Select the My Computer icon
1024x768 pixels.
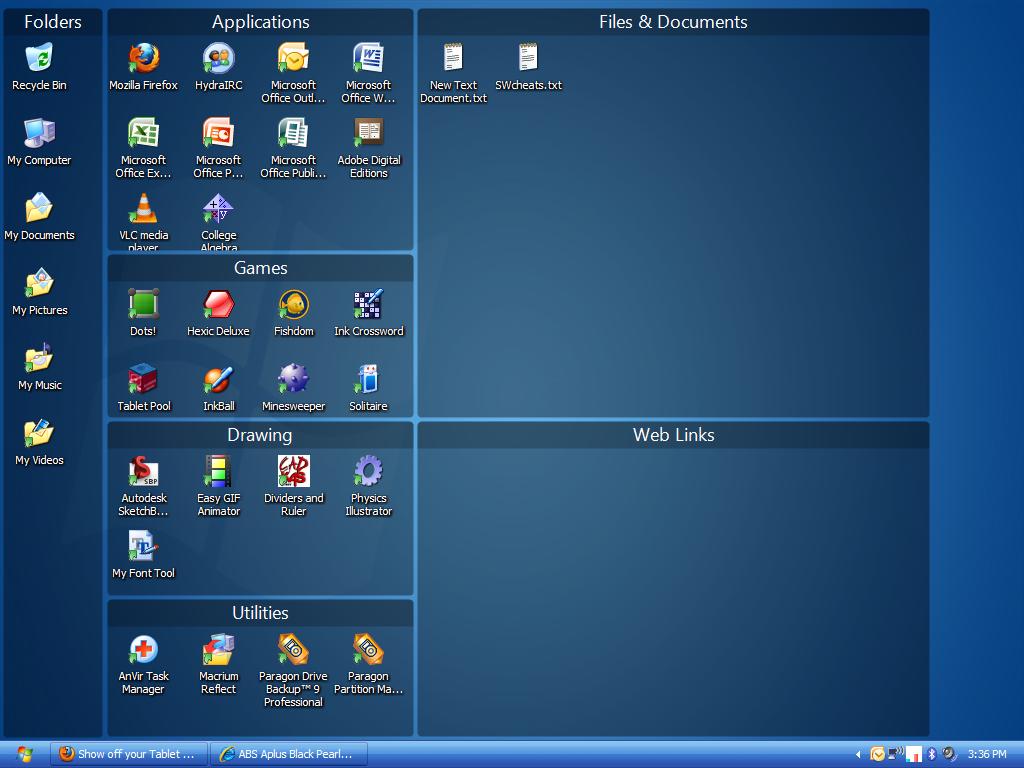[x=39, y=133]
